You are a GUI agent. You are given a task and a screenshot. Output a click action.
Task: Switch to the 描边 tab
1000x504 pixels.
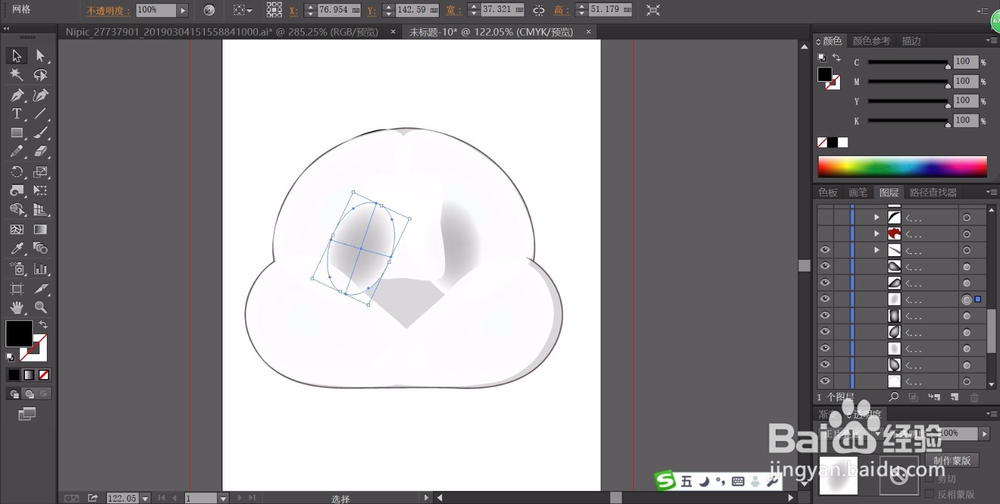click(x=911, y=41)
